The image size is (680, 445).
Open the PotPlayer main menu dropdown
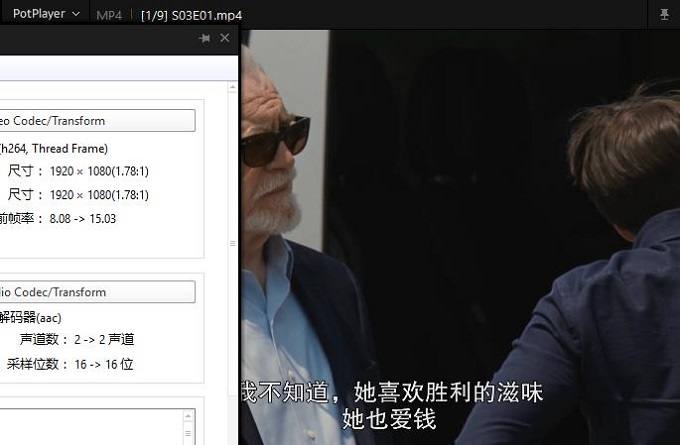click(x=46, y=14)
